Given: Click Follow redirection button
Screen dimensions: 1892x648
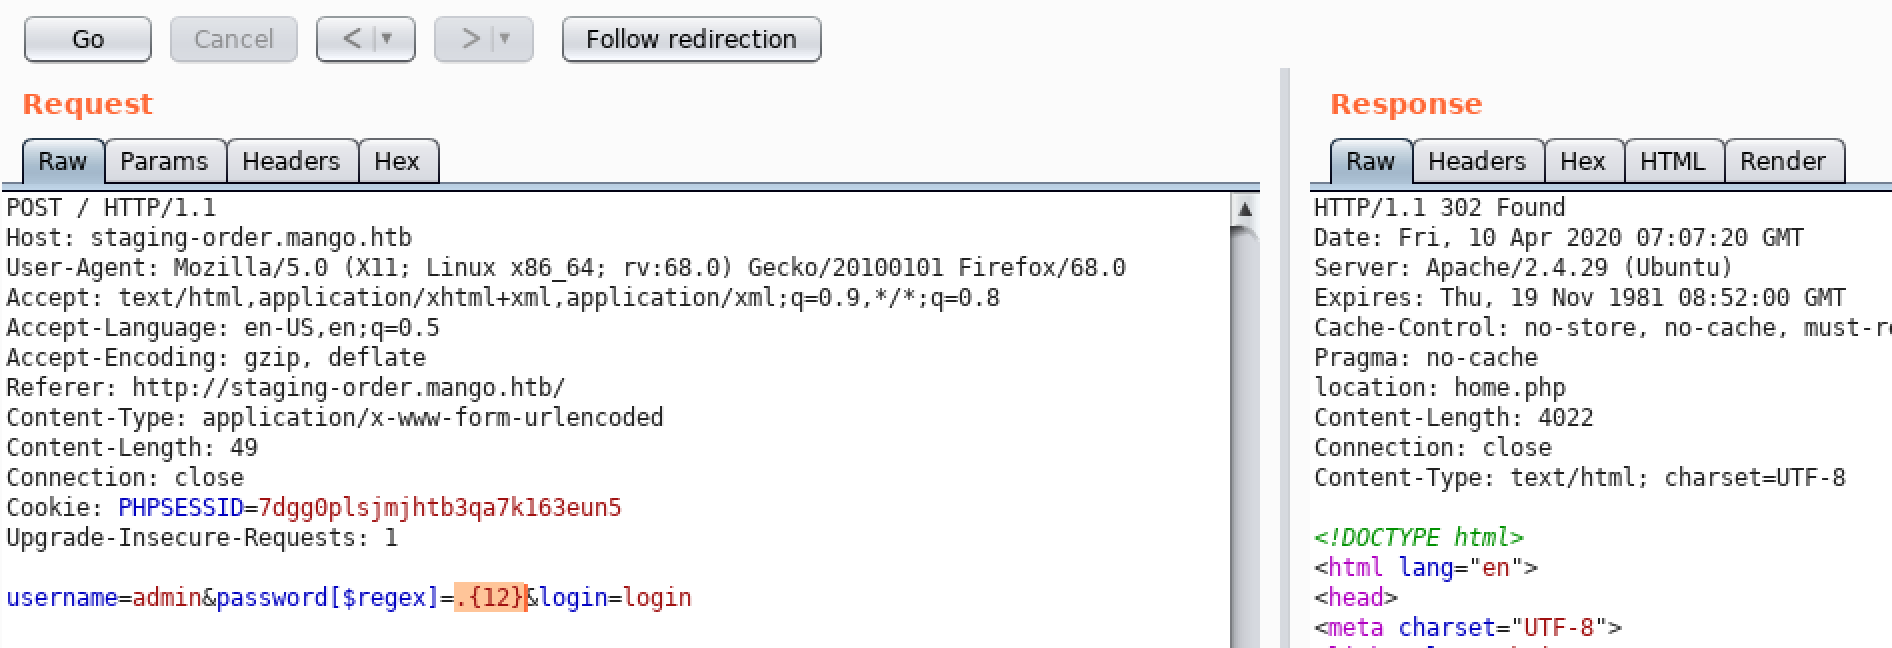Looking at the screenshot, I should [x=691, y=39].
